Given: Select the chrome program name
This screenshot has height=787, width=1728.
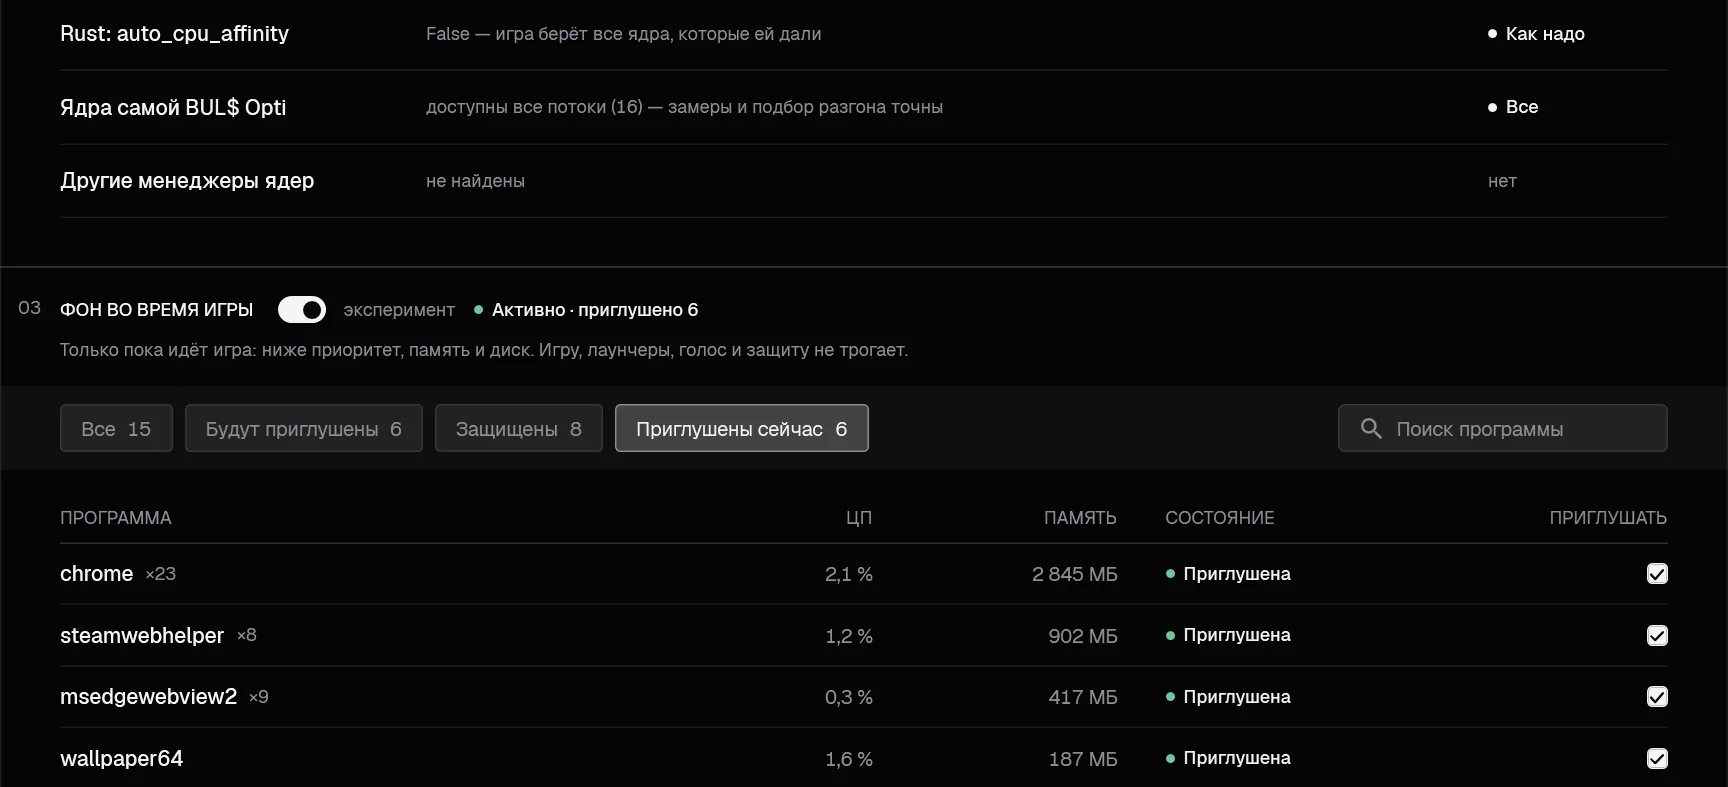Looking at the screenshot, I should [97, 574].
